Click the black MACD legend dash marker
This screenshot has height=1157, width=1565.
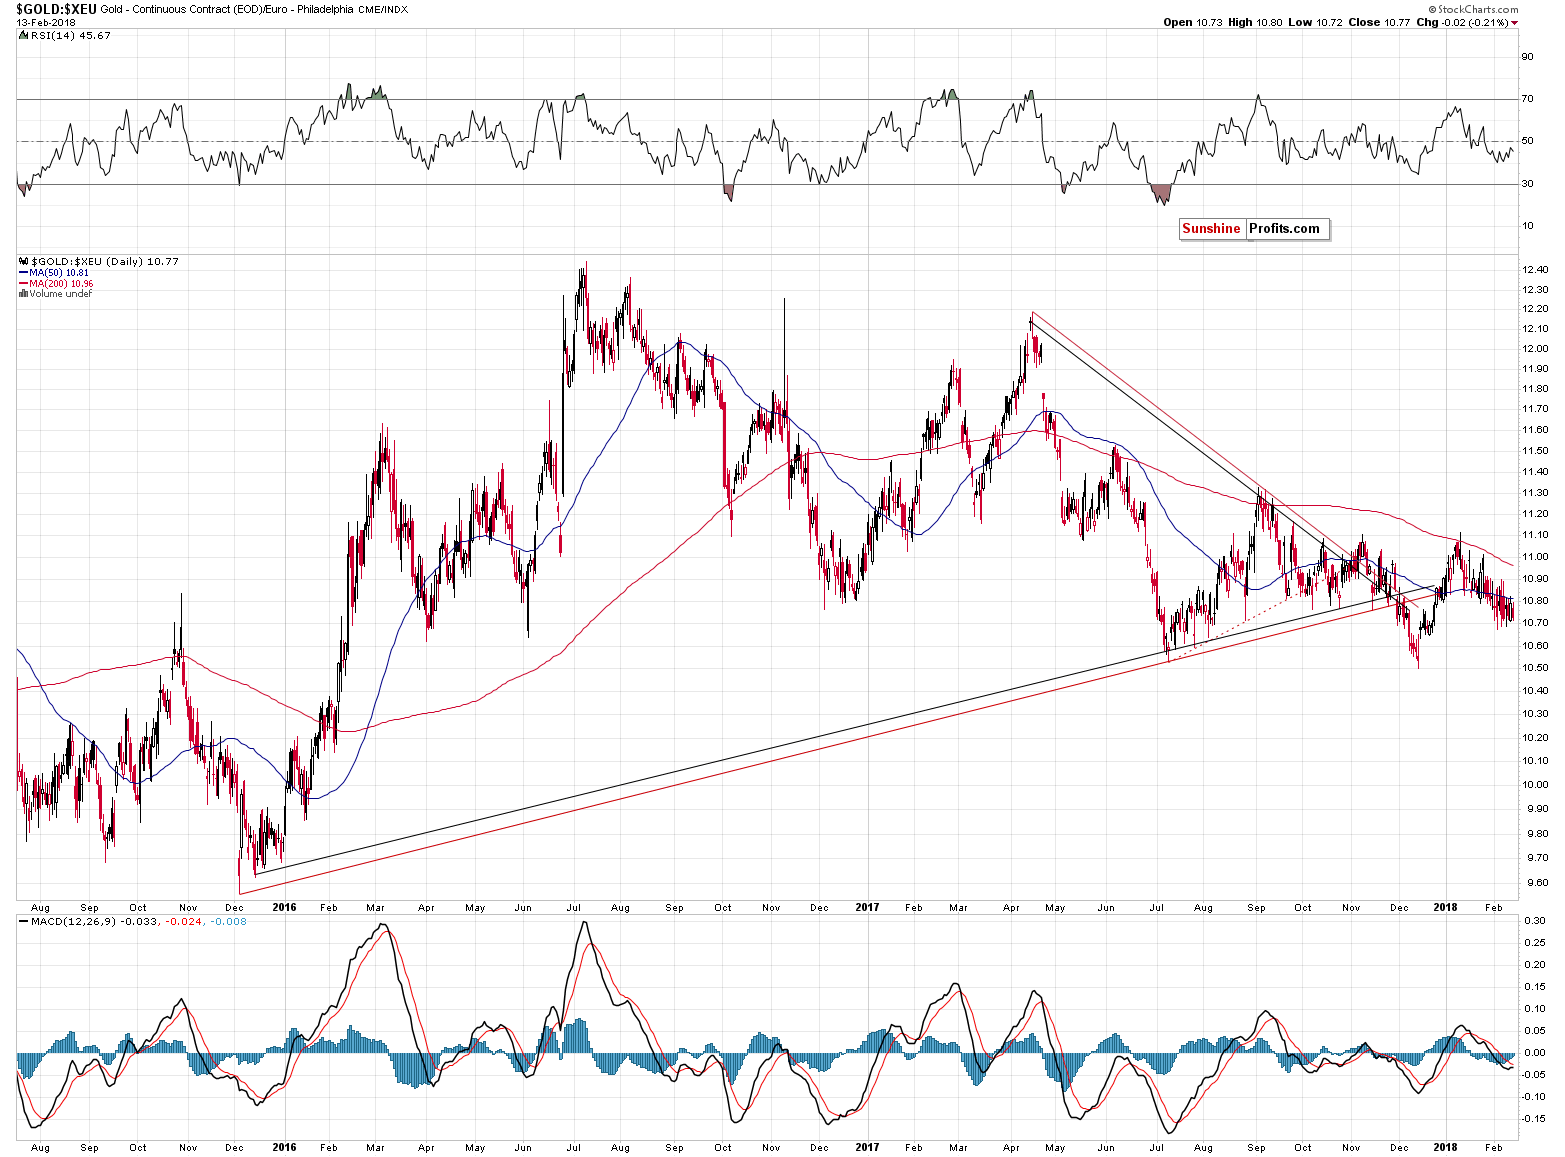click(x=23, y=921)
